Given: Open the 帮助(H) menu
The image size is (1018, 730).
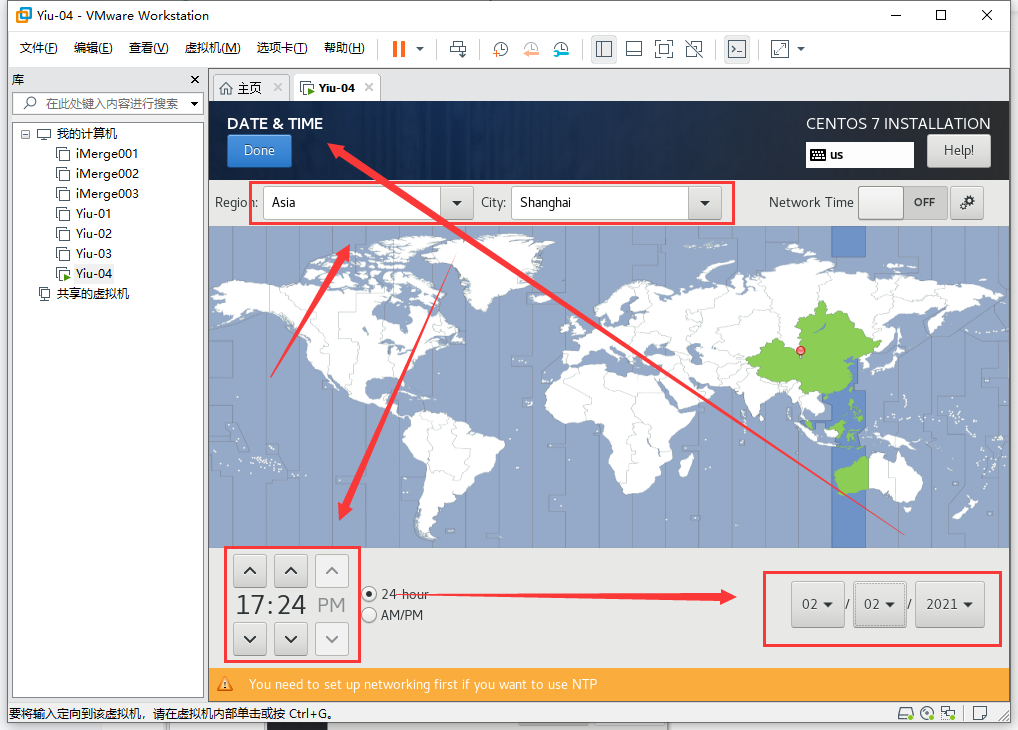Looking at the screenshot, I should point(344,48).
